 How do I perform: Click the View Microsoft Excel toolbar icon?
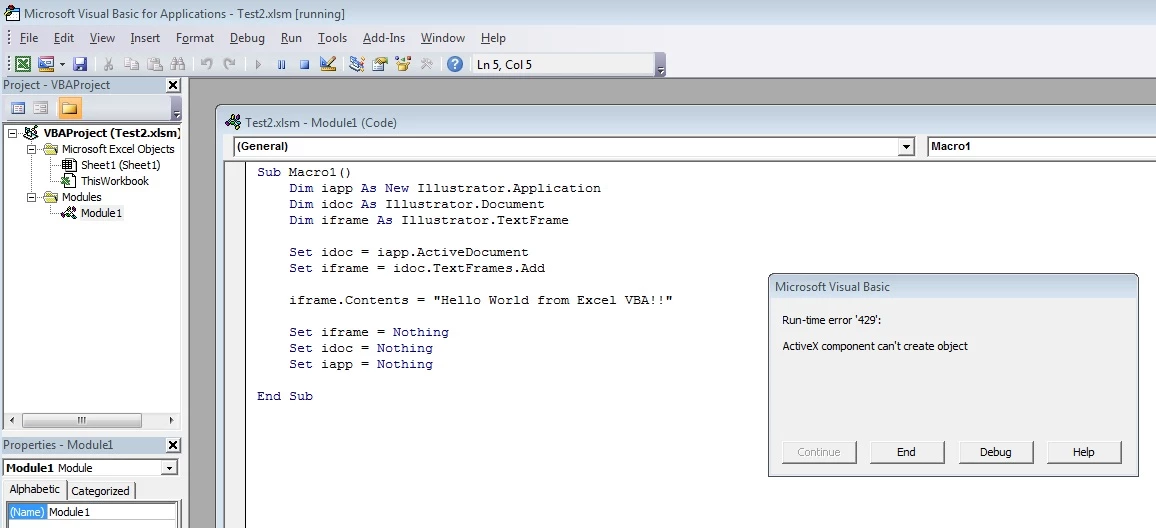pyautogui.click(x=23, y=64)
